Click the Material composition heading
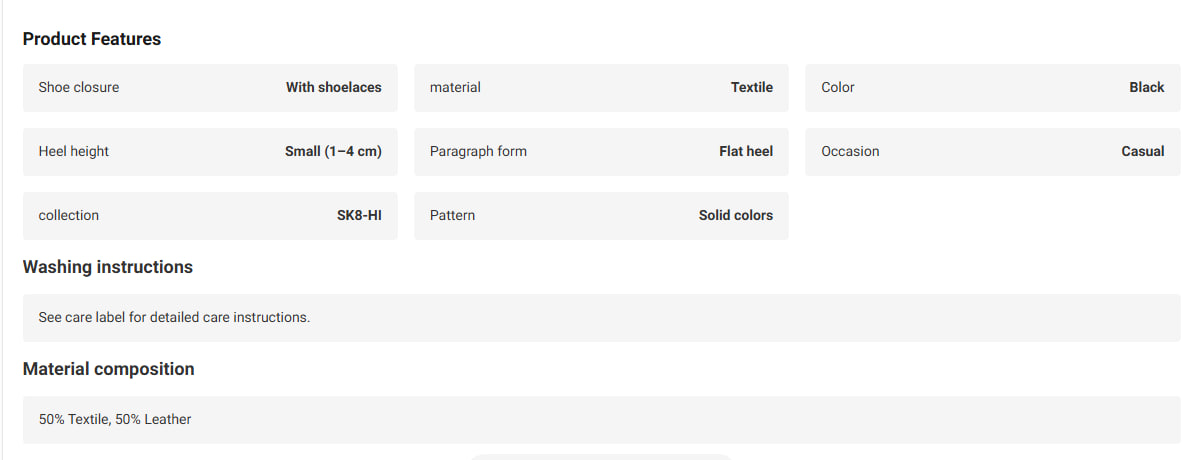This screenshot has width=1199, height=460. tap(109, 369)
